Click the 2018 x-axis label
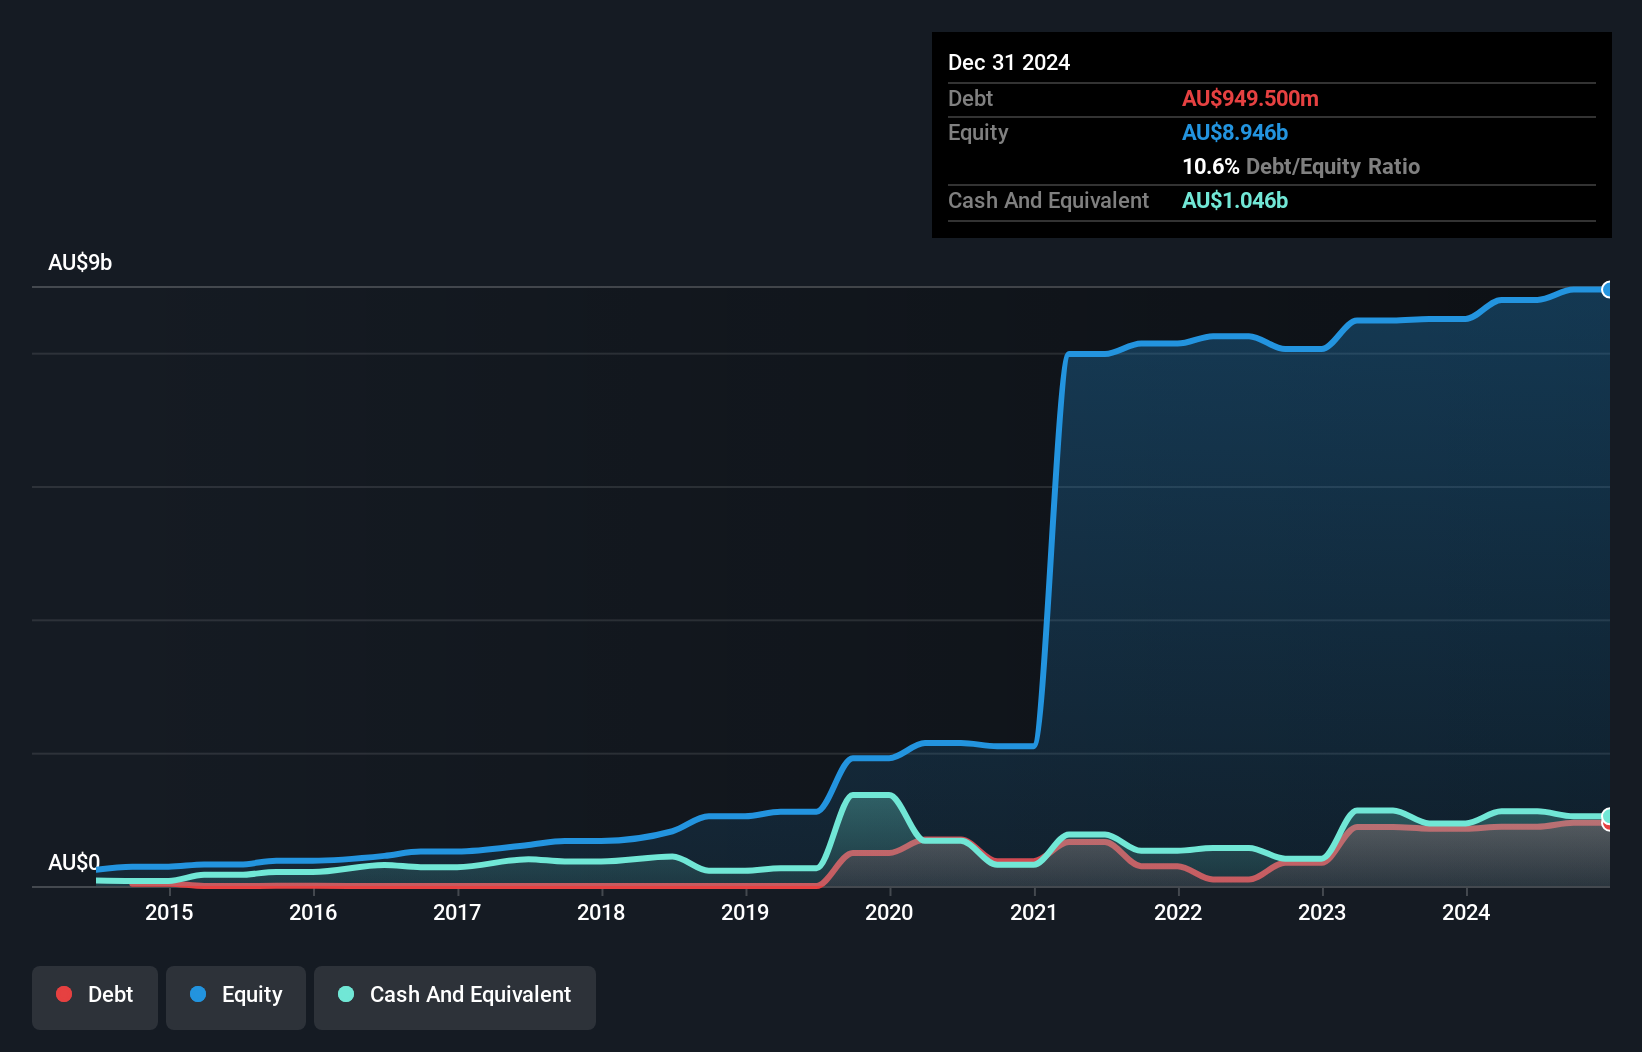The width and height of the screenshot is (1642, 1052). [601, 912]
